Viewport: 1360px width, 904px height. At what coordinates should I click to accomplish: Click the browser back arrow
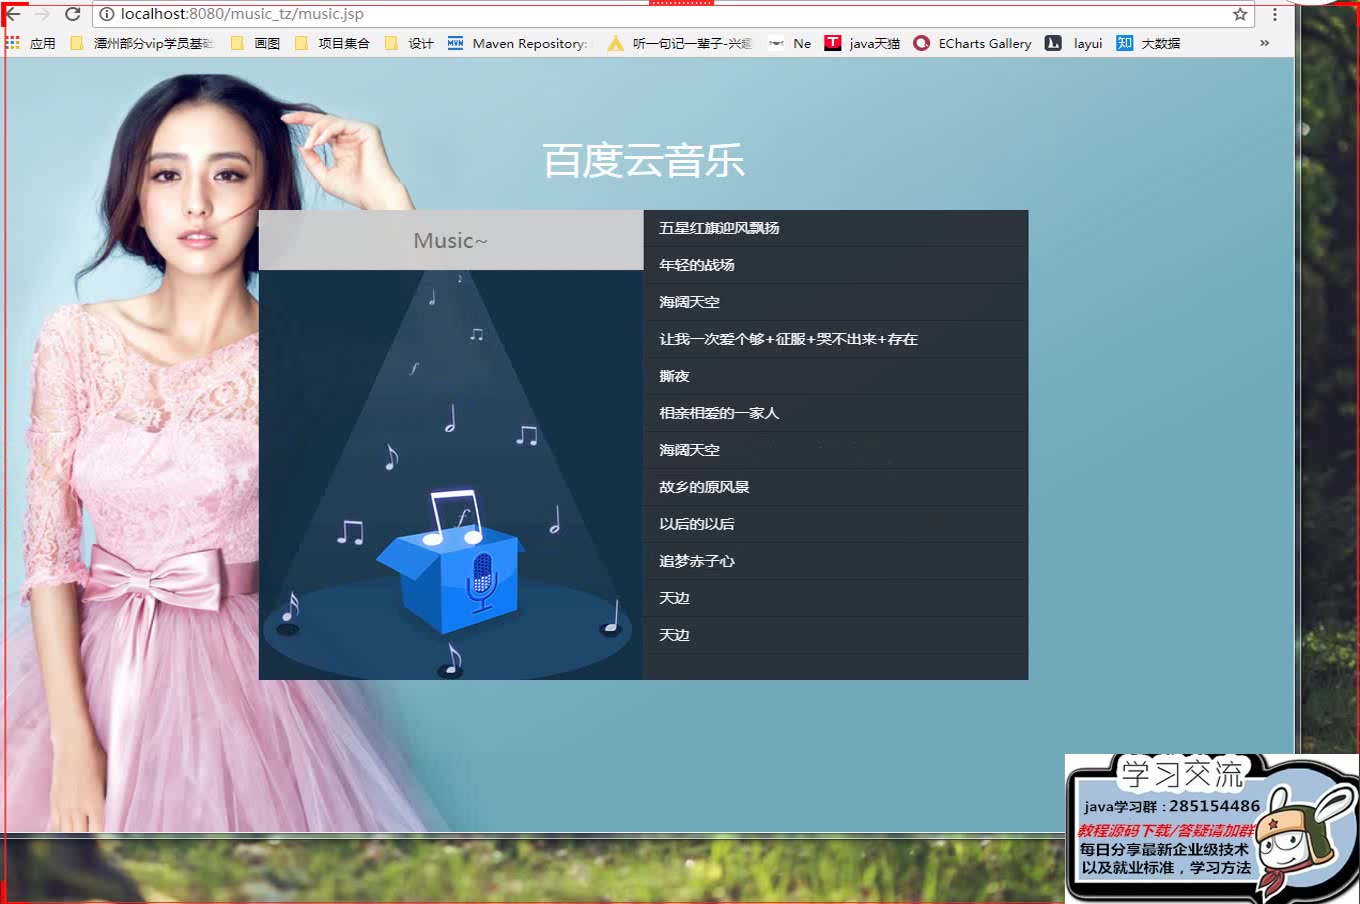[x=13, y=14]
